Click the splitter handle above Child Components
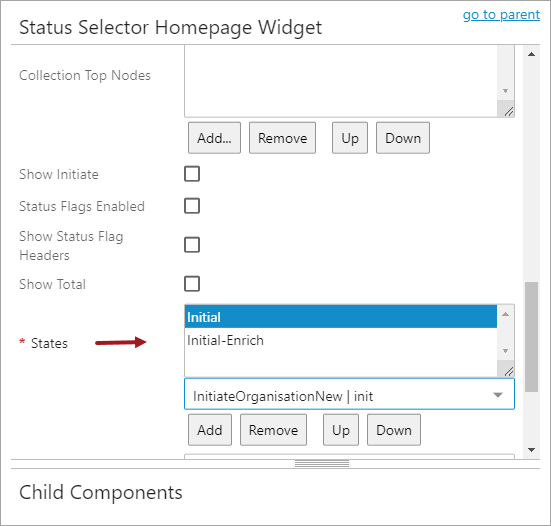Screen dimensions: 551x526 (x=322, y=463)
